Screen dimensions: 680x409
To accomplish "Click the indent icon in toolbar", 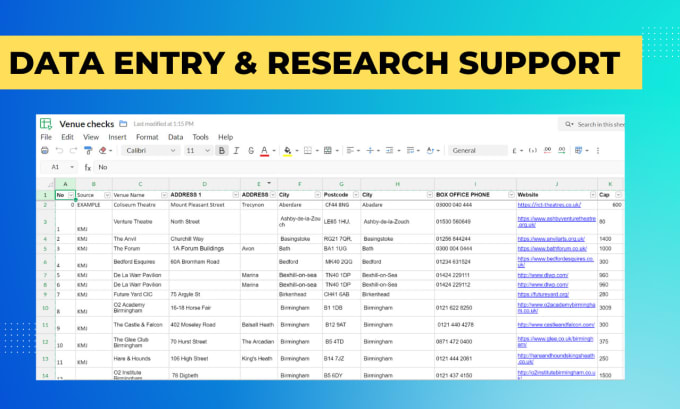I will click(389, 151).
